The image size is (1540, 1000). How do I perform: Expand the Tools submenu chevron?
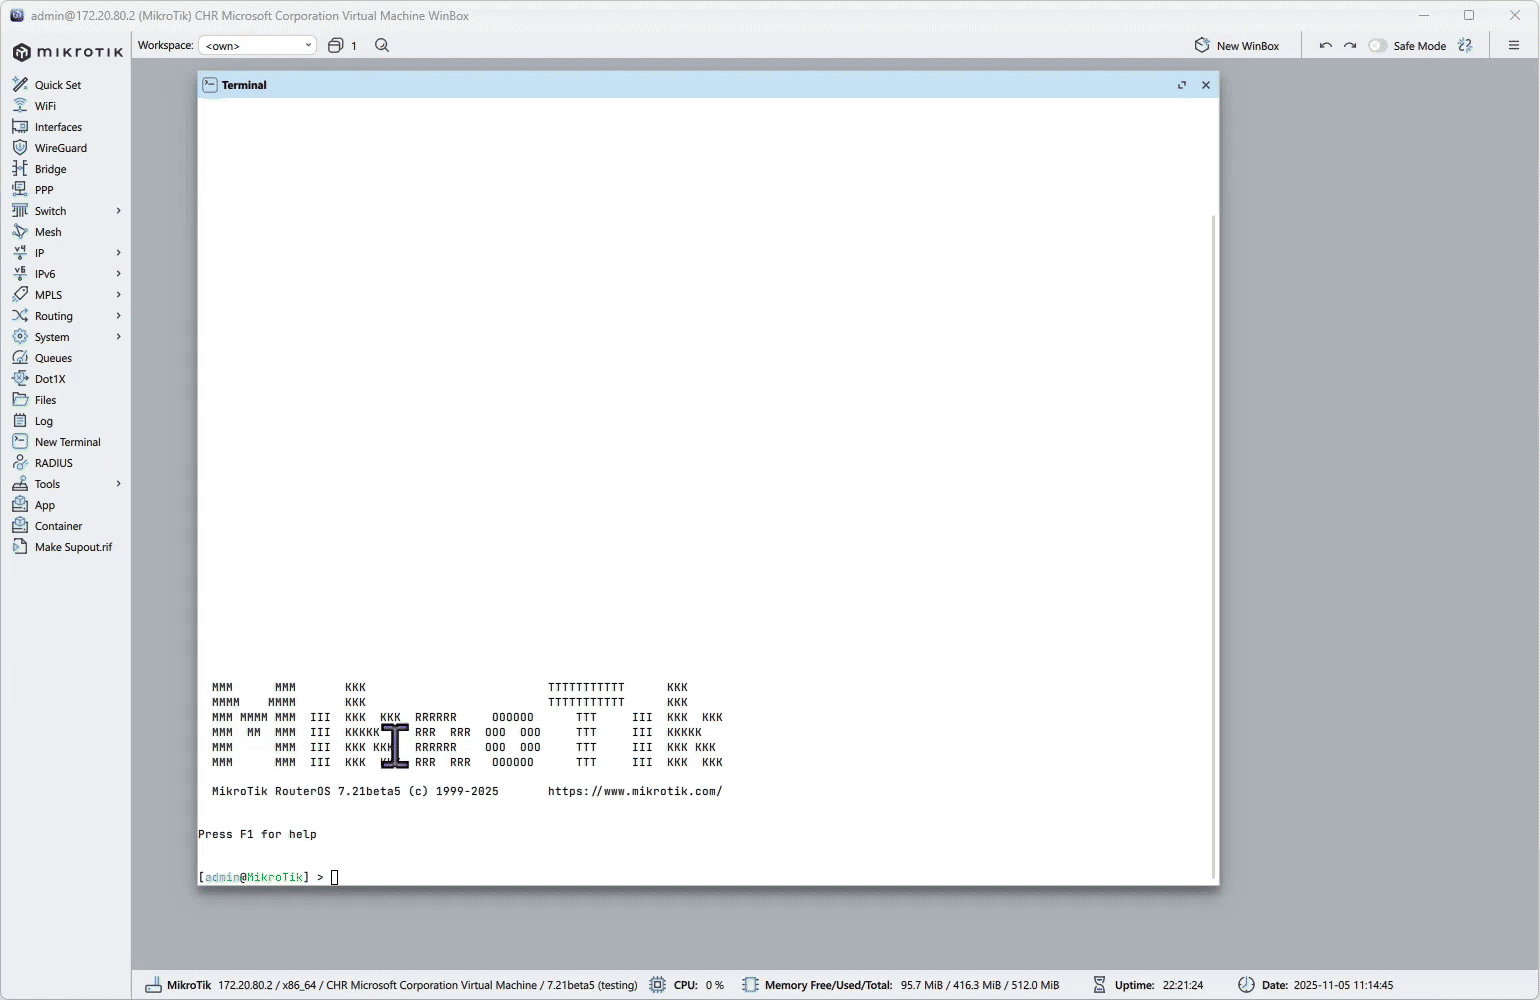click(118, 484)
